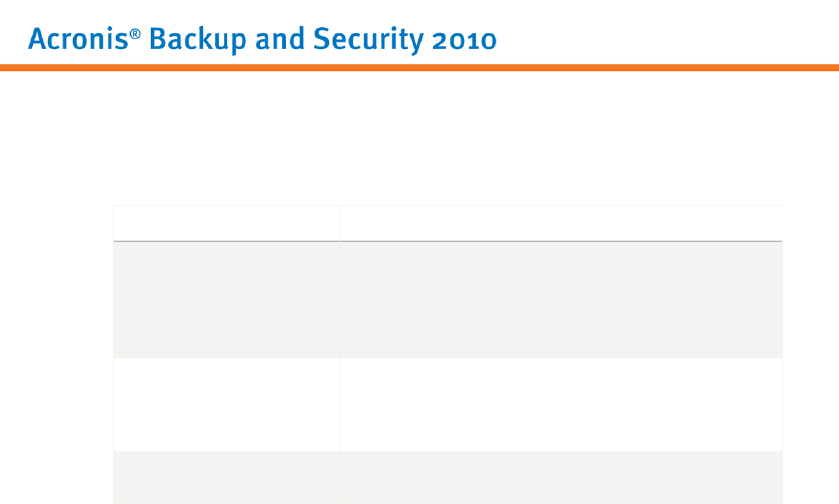This screenshot has height=504, width=839.
Task: Click the white middle row's right cell
Action: (560, 404)
